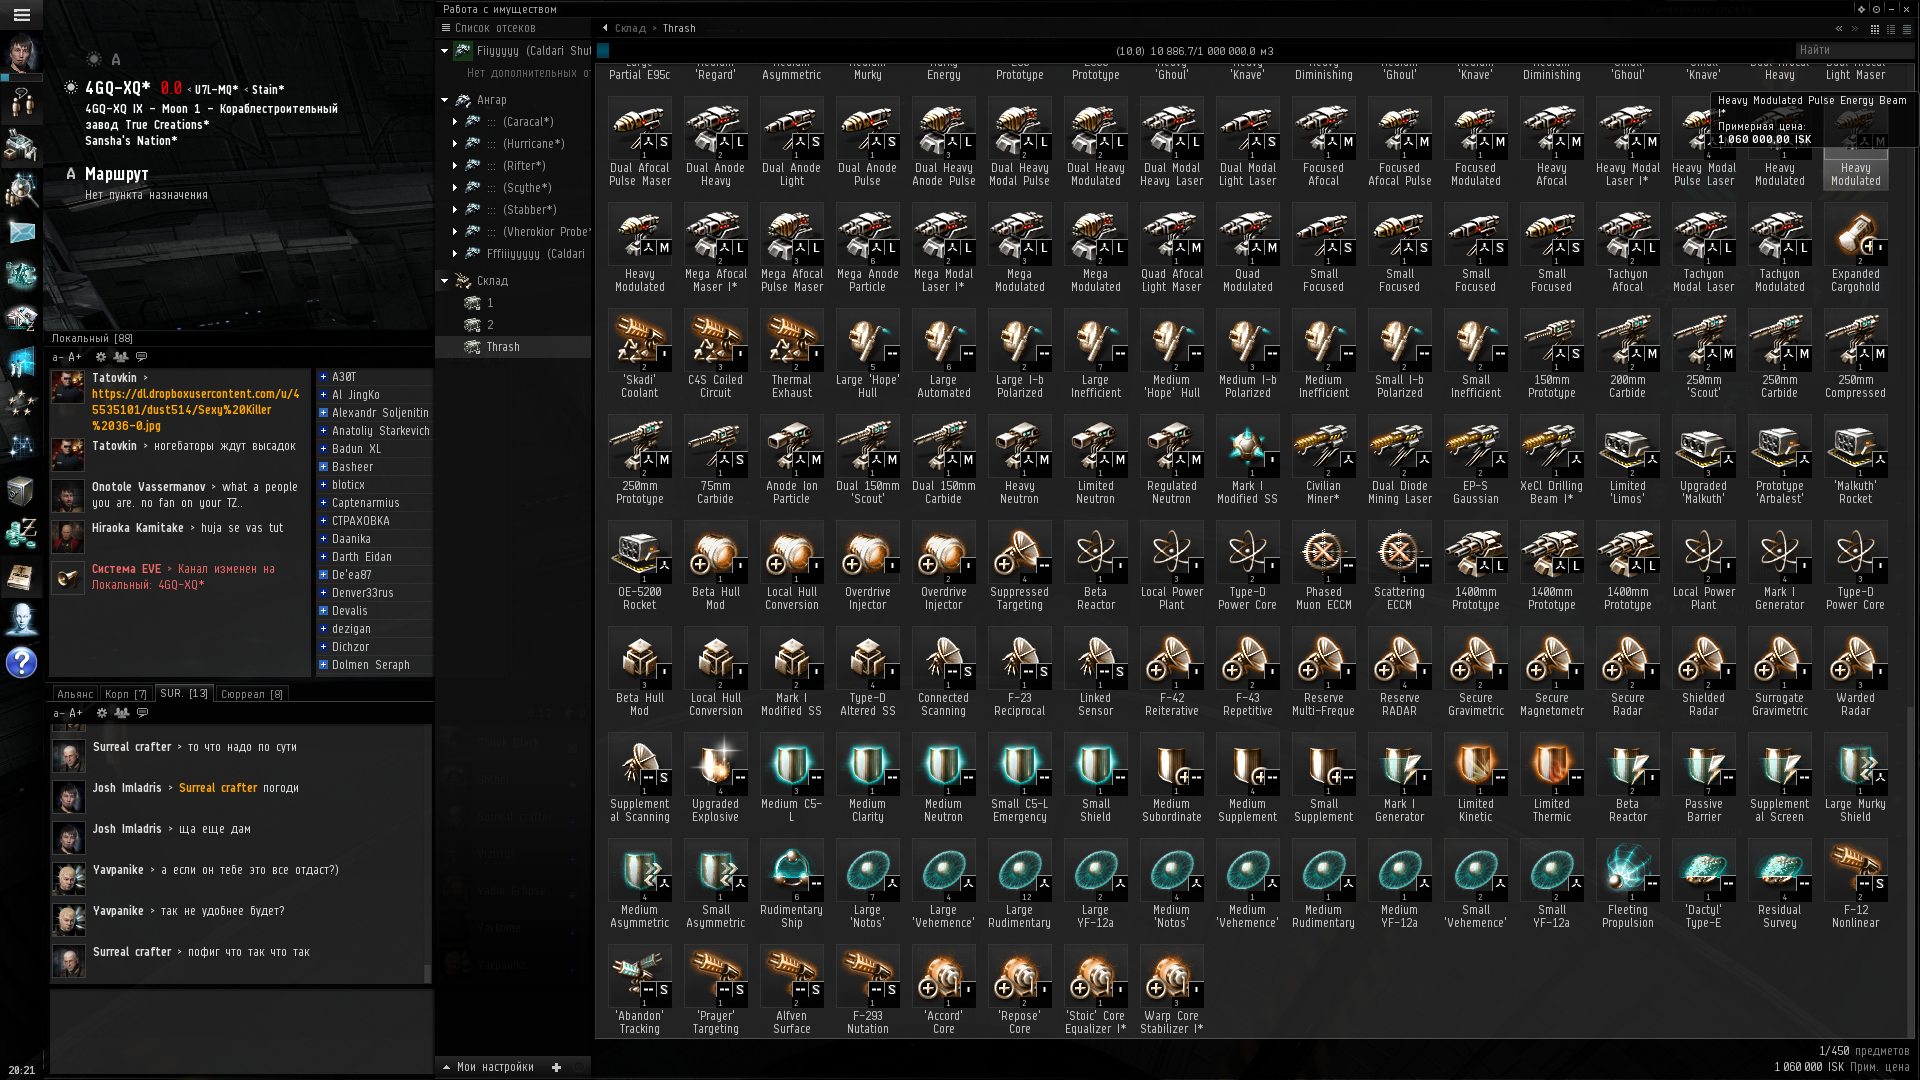Image resolution: width=1920 pixels, height=1080 pixels.
Task: Click the U7L-MQ* constellation link
Action: (217, 89)
